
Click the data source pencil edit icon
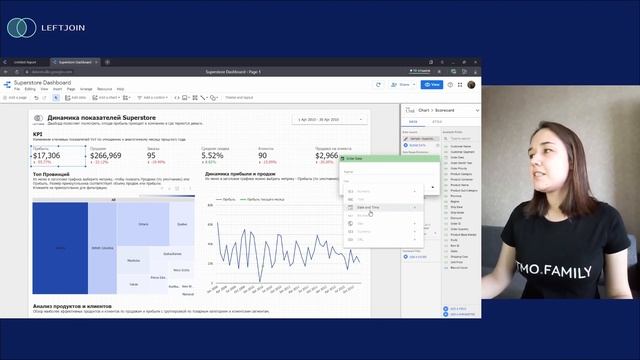pyautogui.click(x=406, y=139)
